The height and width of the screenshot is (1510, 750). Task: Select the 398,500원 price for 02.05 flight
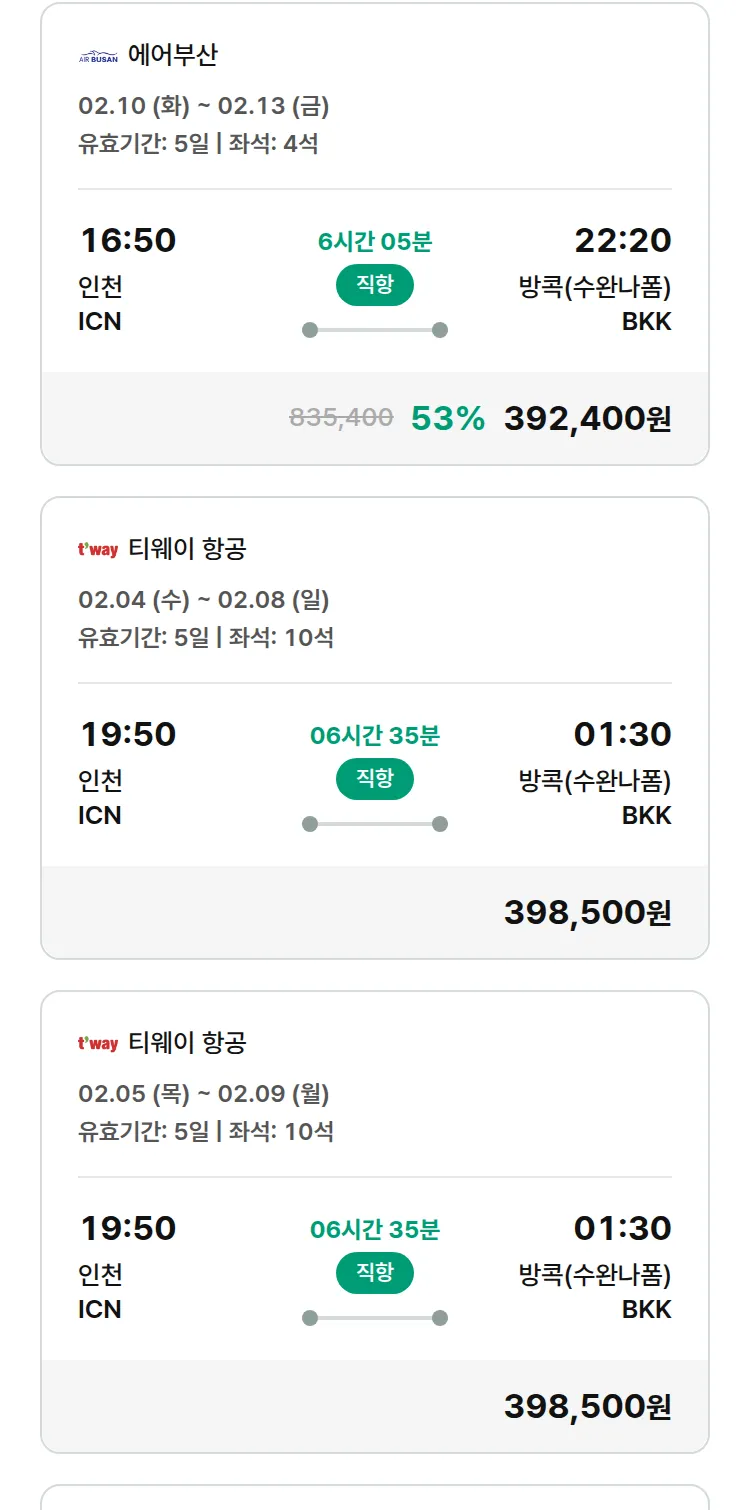coord(587,1406)
